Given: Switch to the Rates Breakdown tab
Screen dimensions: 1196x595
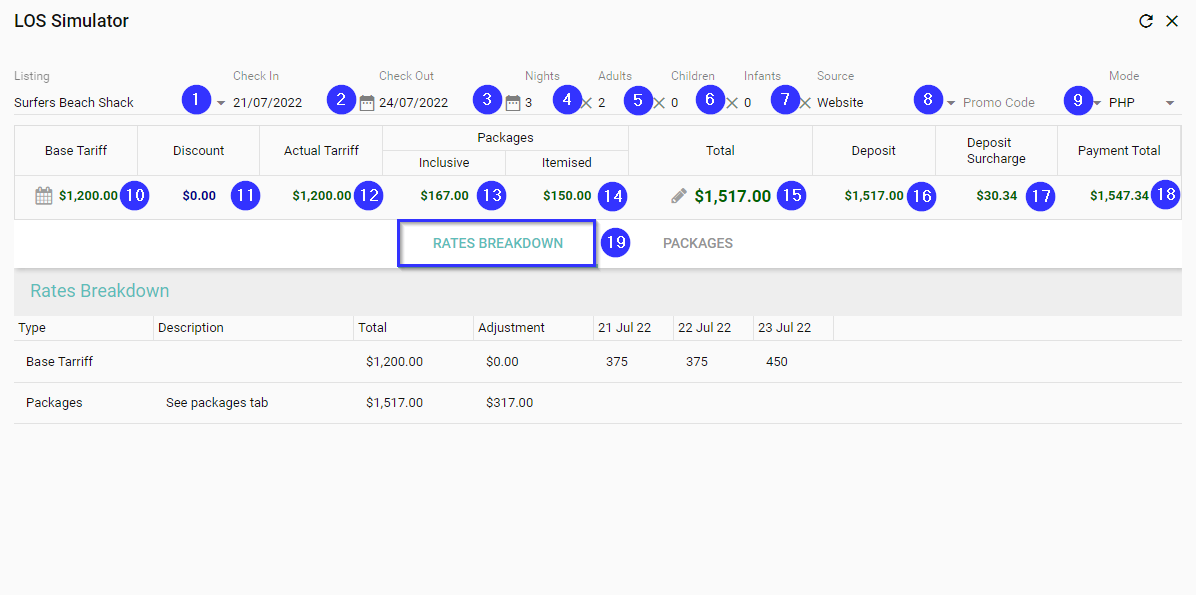Looking at the screenshot, I should tap(497, 243).
